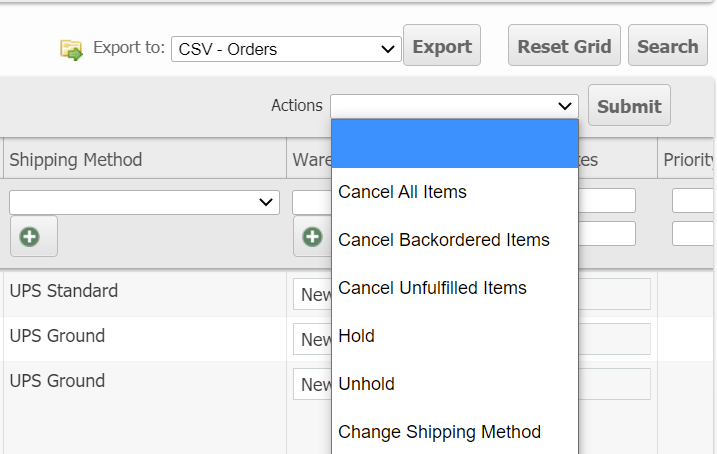This screenshot has height=454, width=717.
Task: Click the Shipping Method column header
Action: coord(76,160)
